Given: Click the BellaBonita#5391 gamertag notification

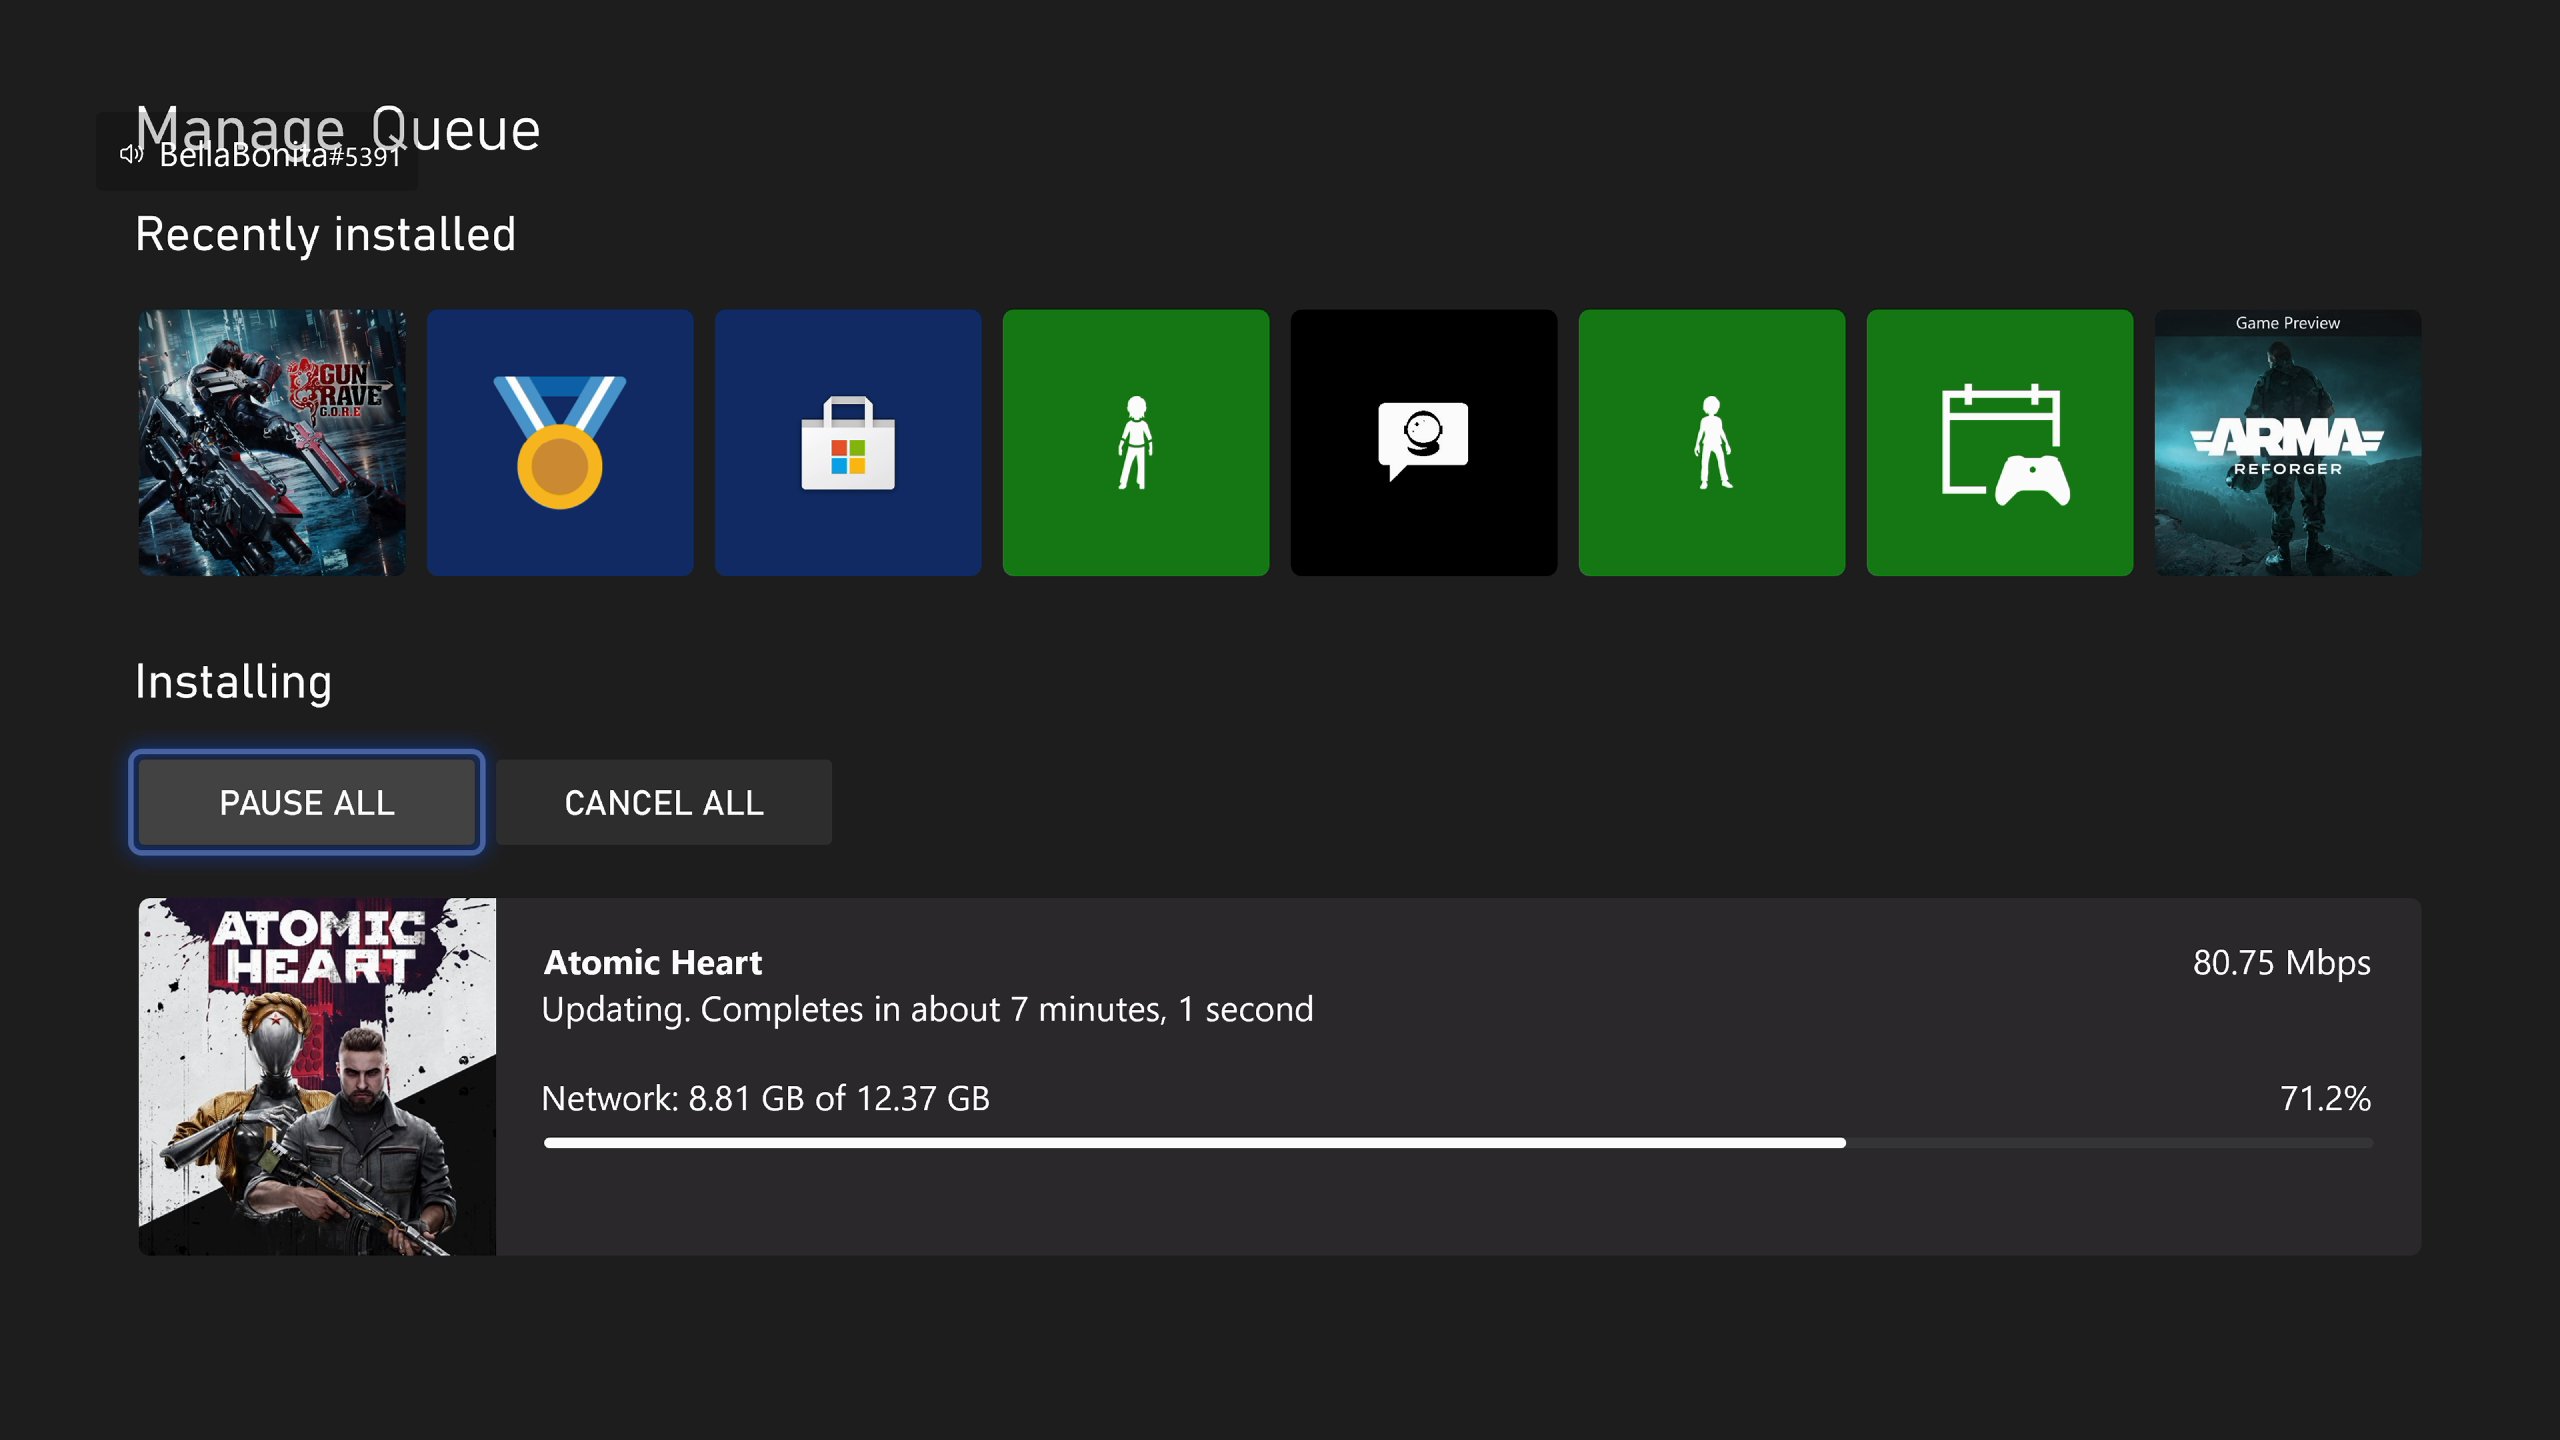Looking at the screenshot, I should coord(257,152).
